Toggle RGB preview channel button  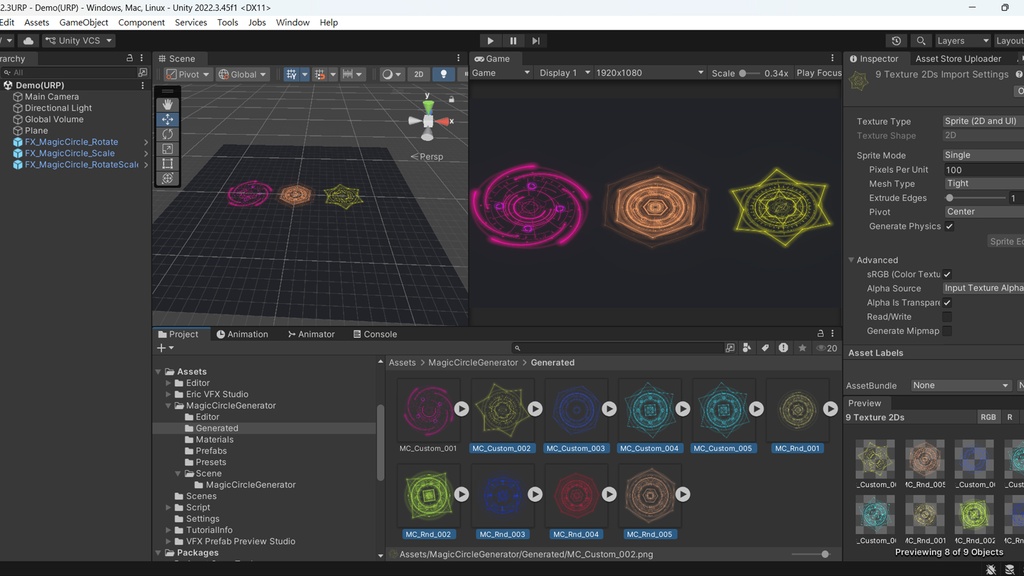pyautogui.click(x=988, y=417)
